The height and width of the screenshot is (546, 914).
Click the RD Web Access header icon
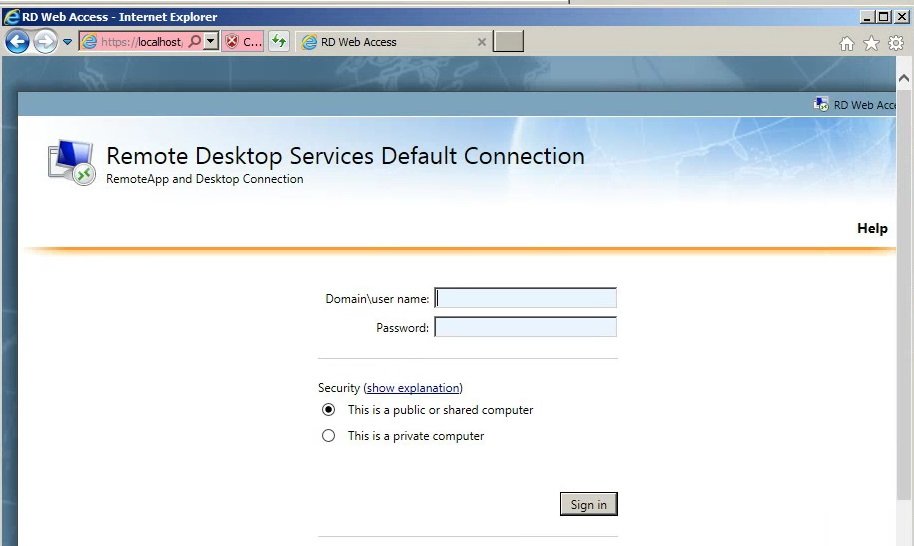click(821, 104)
